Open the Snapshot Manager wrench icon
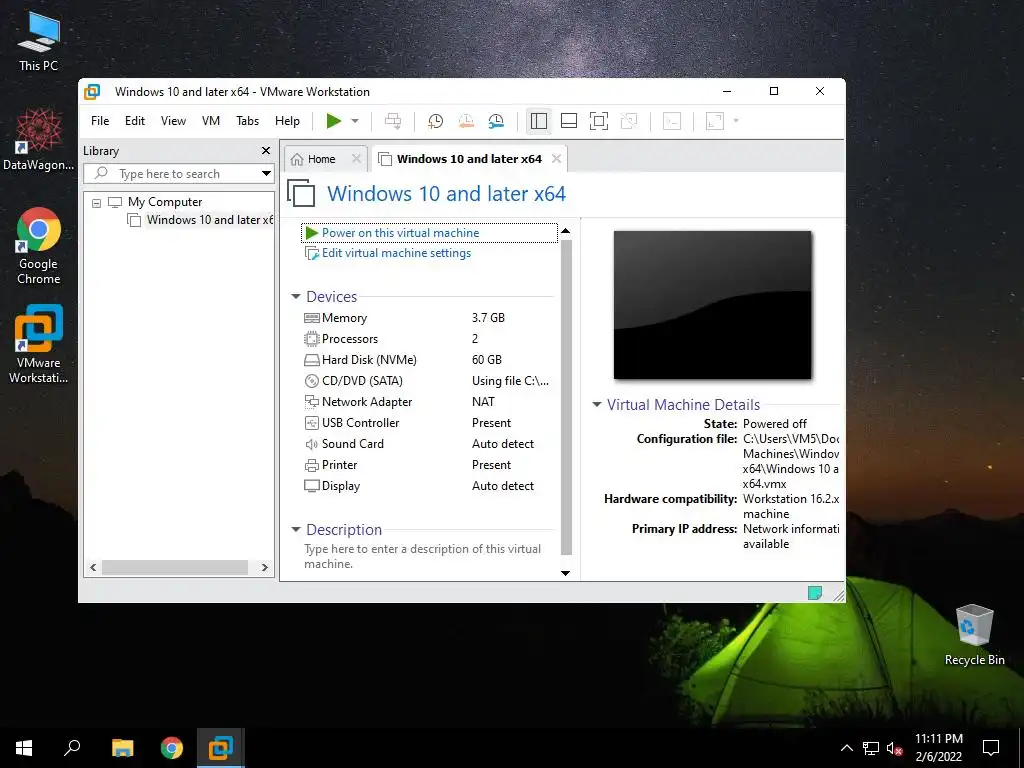Image resolution: width=1024 pixels, height=768 pixels. tap(496, 121)
